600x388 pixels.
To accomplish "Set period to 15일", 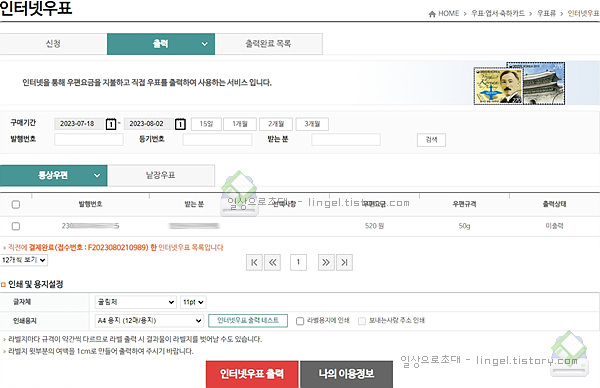I will (x=206, y=124).
